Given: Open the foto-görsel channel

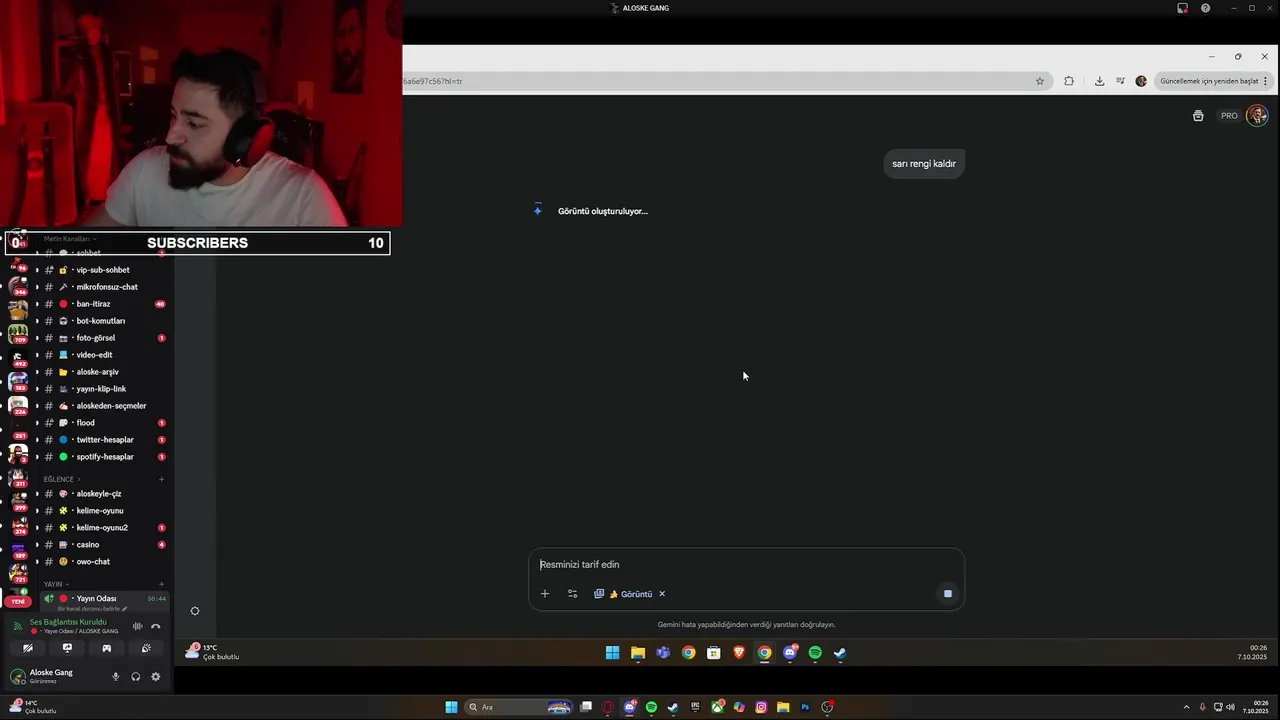Looking at the screenshot, I should [x=104, y=338].
